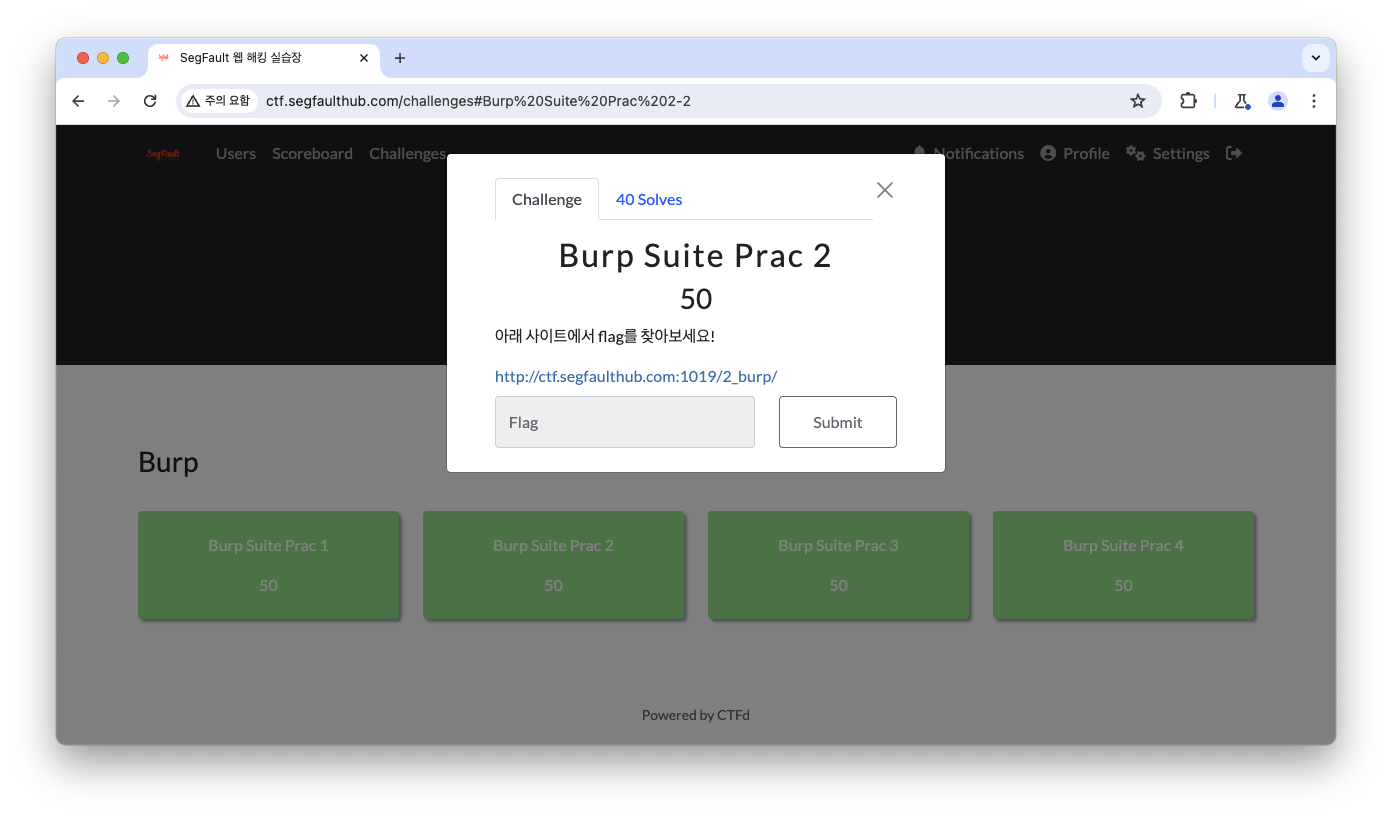The height and width of the screenshot is (819, 1392).
Task: Open the 2_burp challenge site link
Action: (636, 376)
